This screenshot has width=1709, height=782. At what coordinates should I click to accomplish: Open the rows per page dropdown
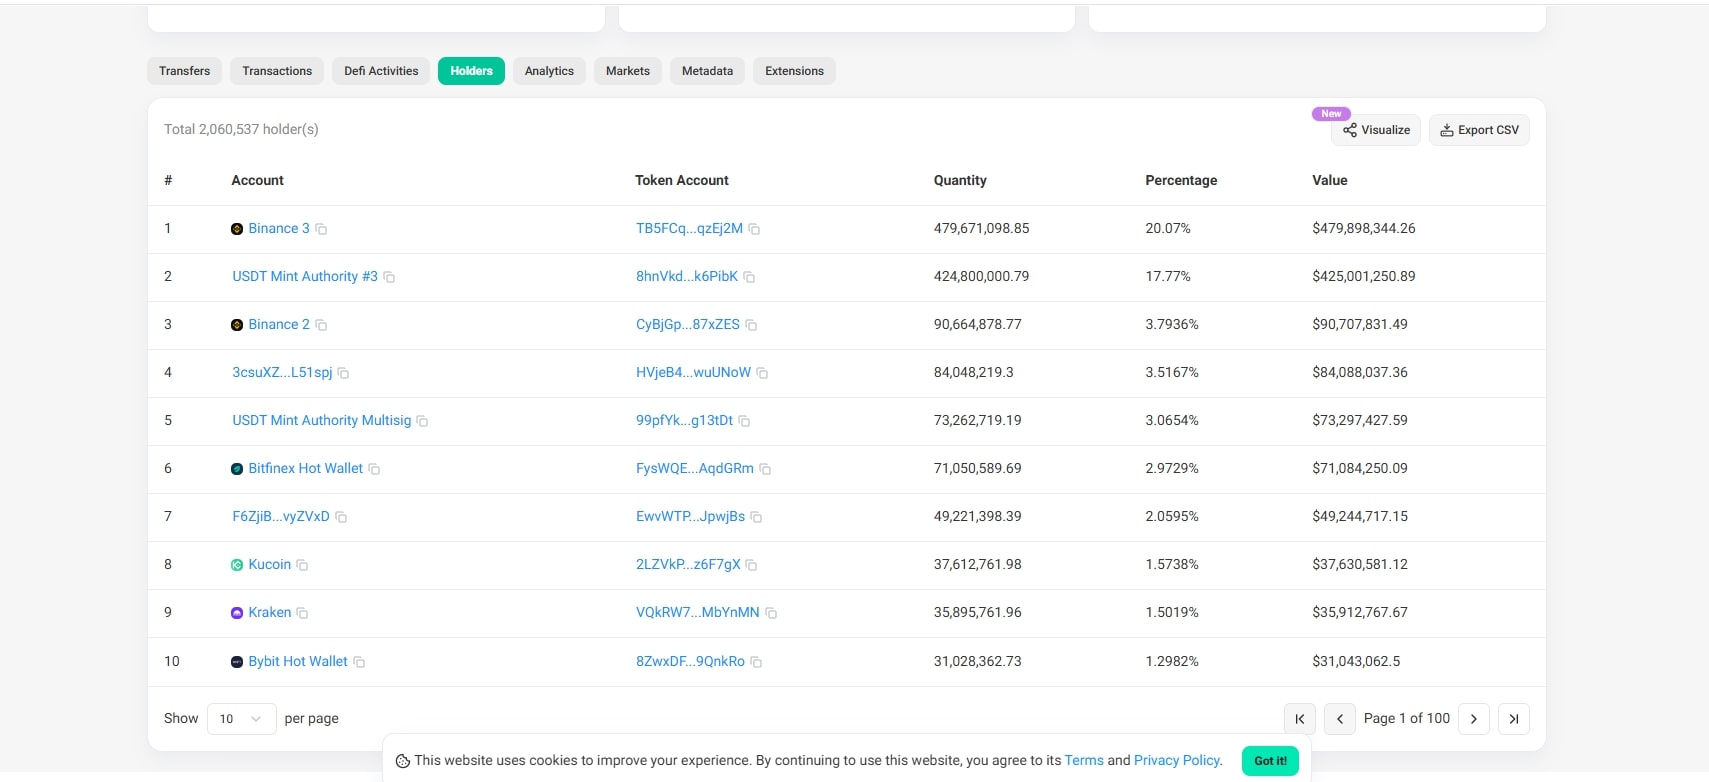(241, 719)
